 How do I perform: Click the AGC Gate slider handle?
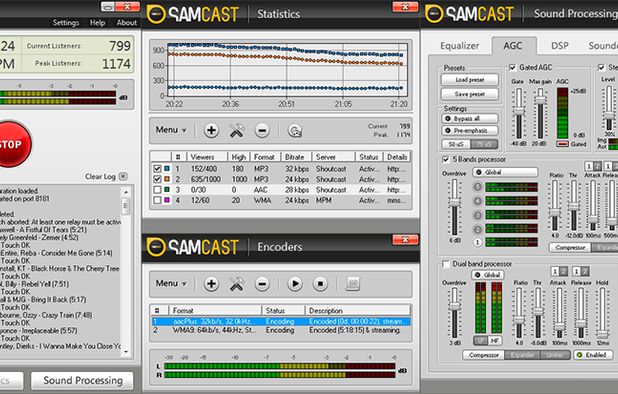click(x=519, y=112)
